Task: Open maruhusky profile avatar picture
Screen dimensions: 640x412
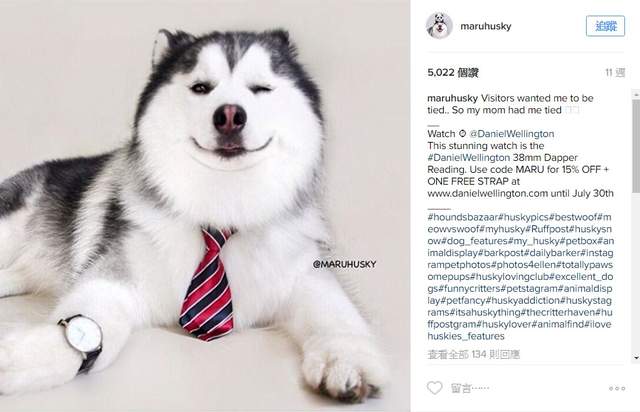Action: [x=439, y=26]
